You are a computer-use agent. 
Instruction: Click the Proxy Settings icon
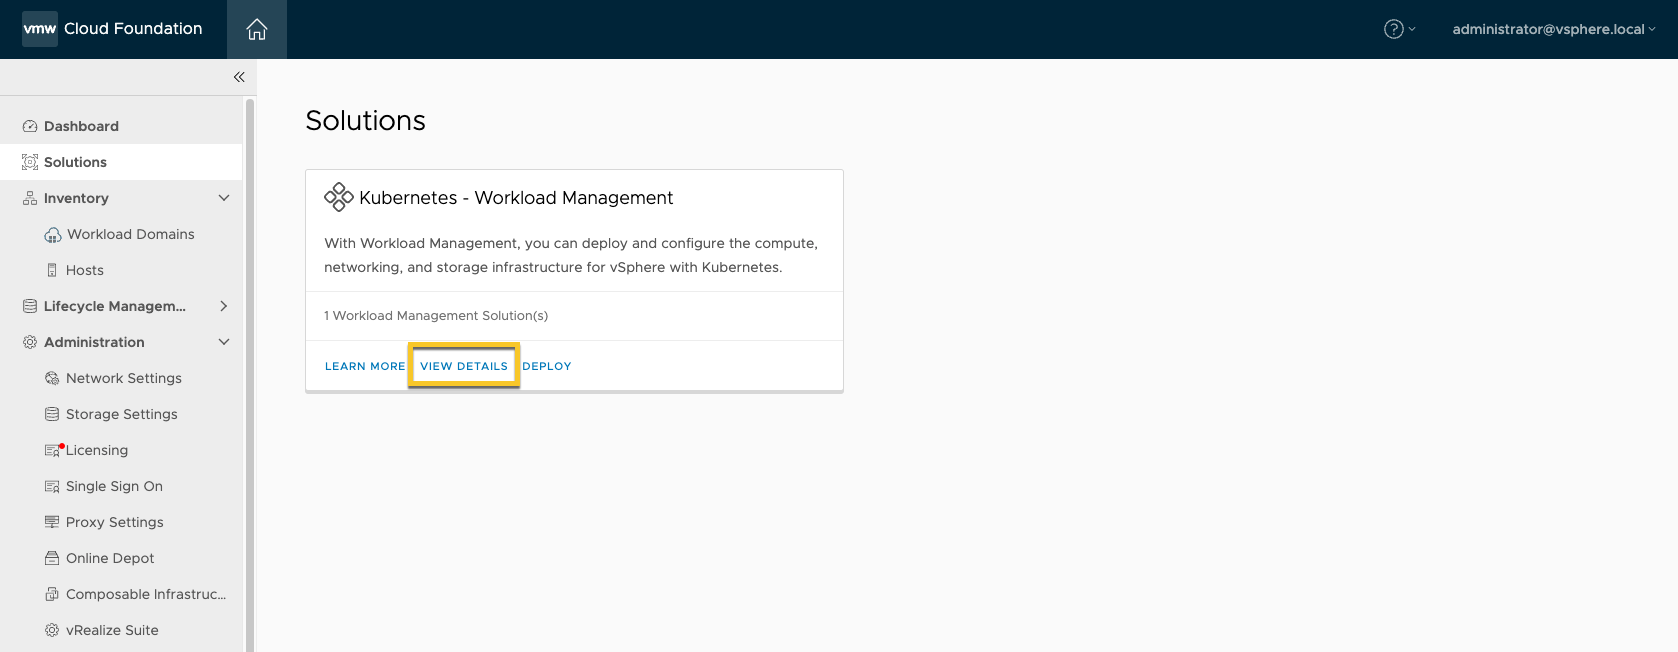[x=52, y=522]
